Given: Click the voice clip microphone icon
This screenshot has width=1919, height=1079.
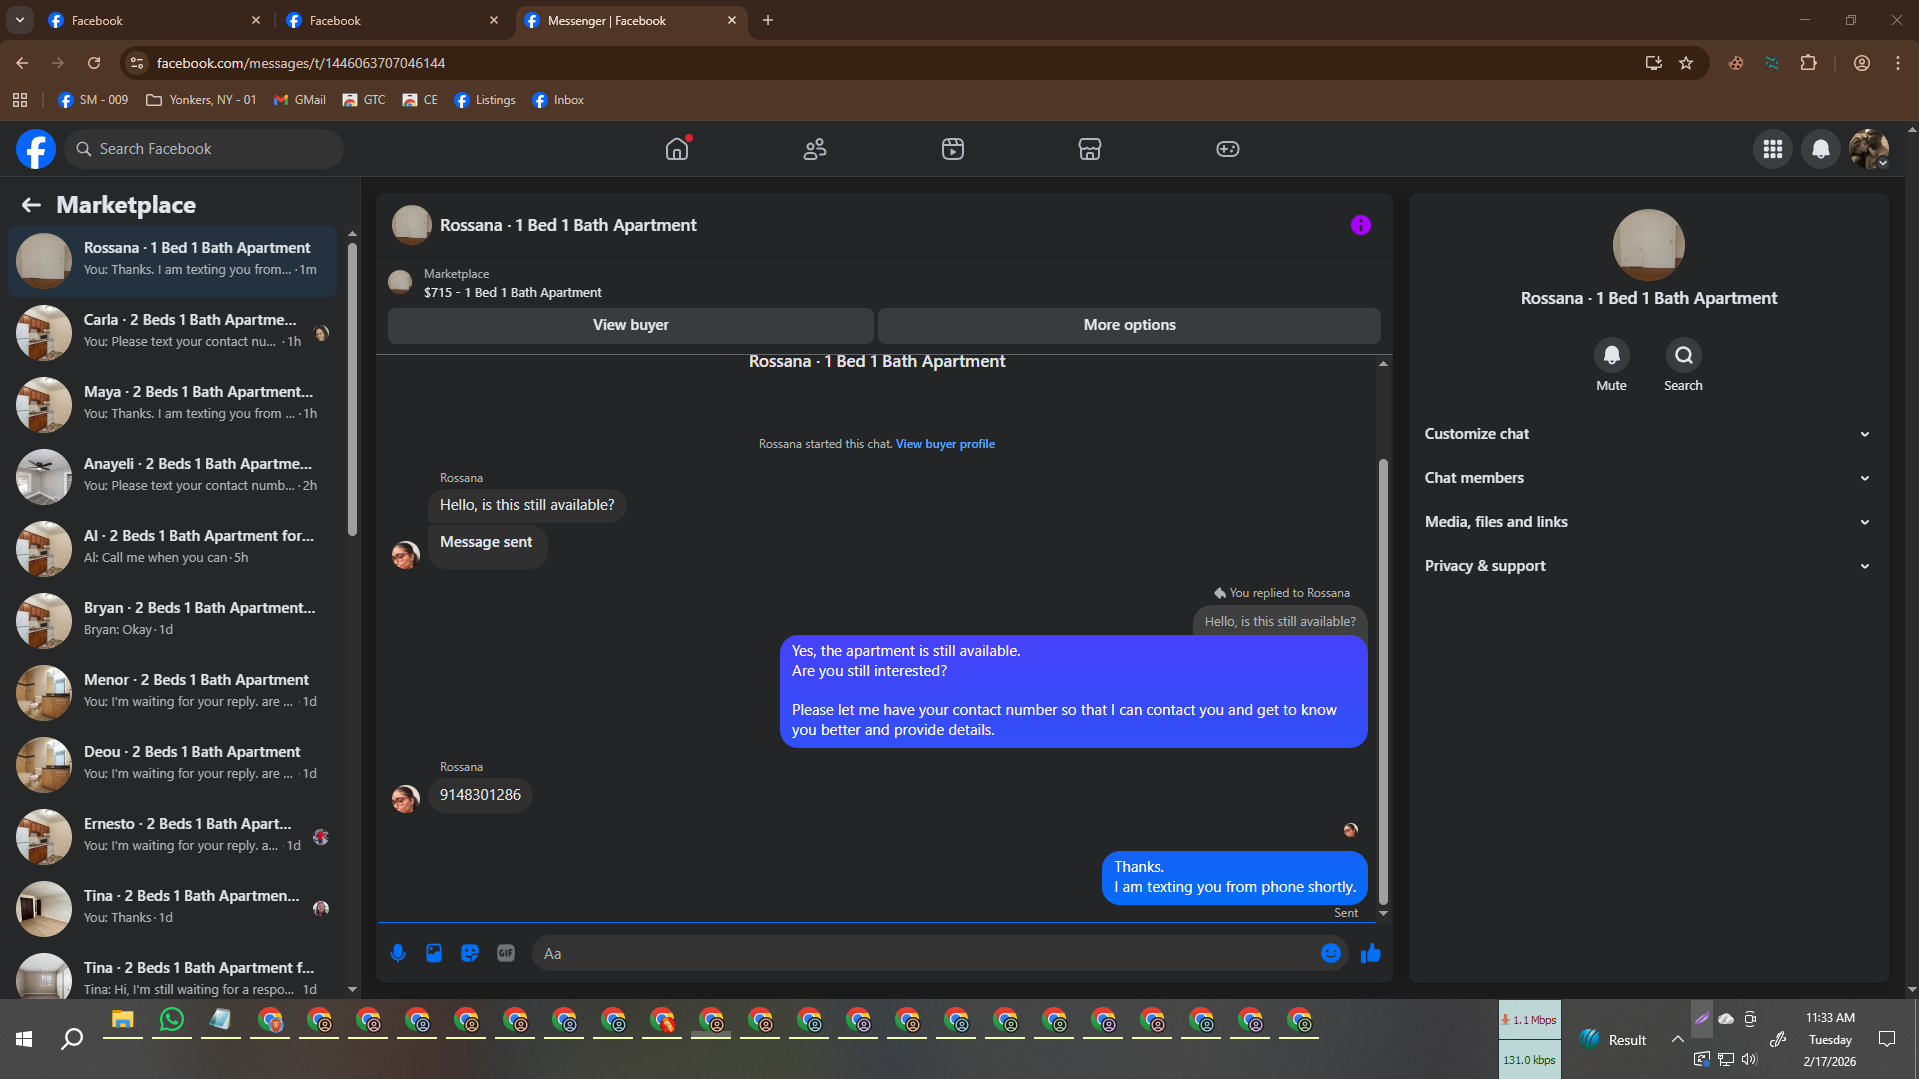Looking at the screenshot, I should [x=398, y=953].
